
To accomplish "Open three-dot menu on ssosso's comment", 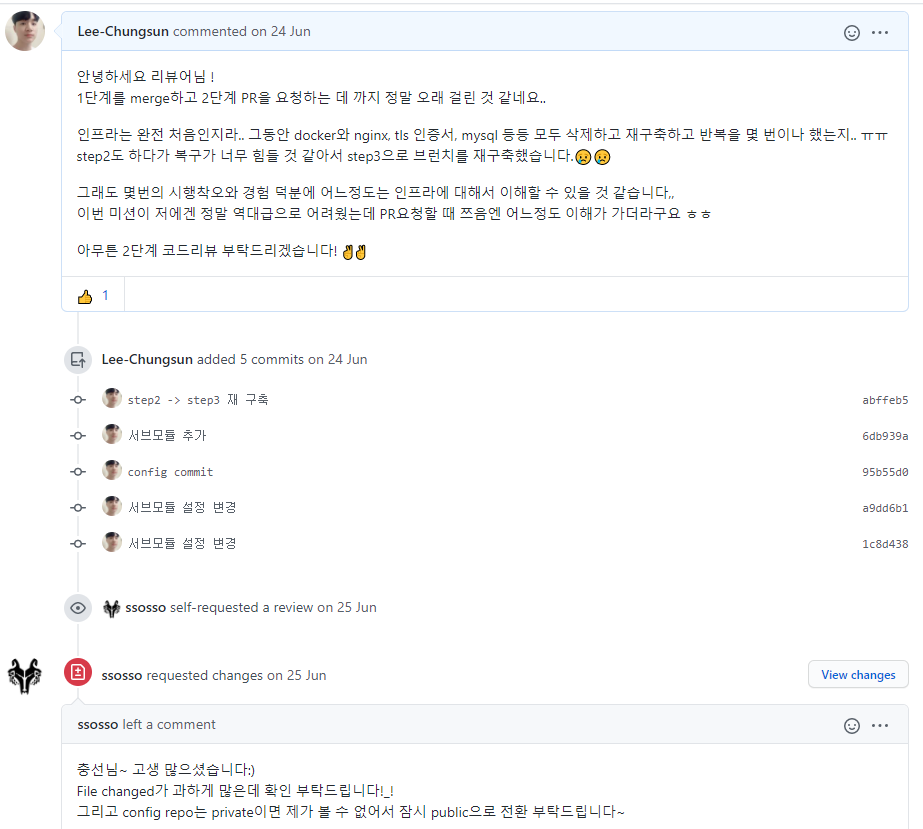I will coord(880,725).
